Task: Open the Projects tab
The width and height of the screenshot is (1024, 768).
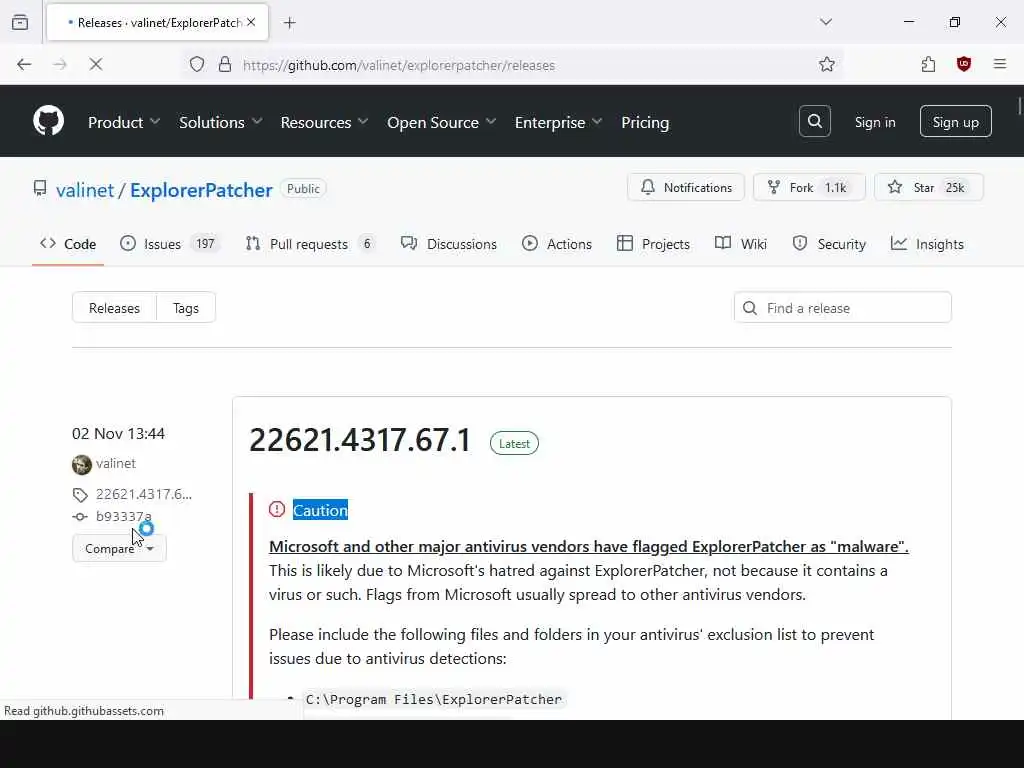Action: pyautogui.click(x=653, y=244)
